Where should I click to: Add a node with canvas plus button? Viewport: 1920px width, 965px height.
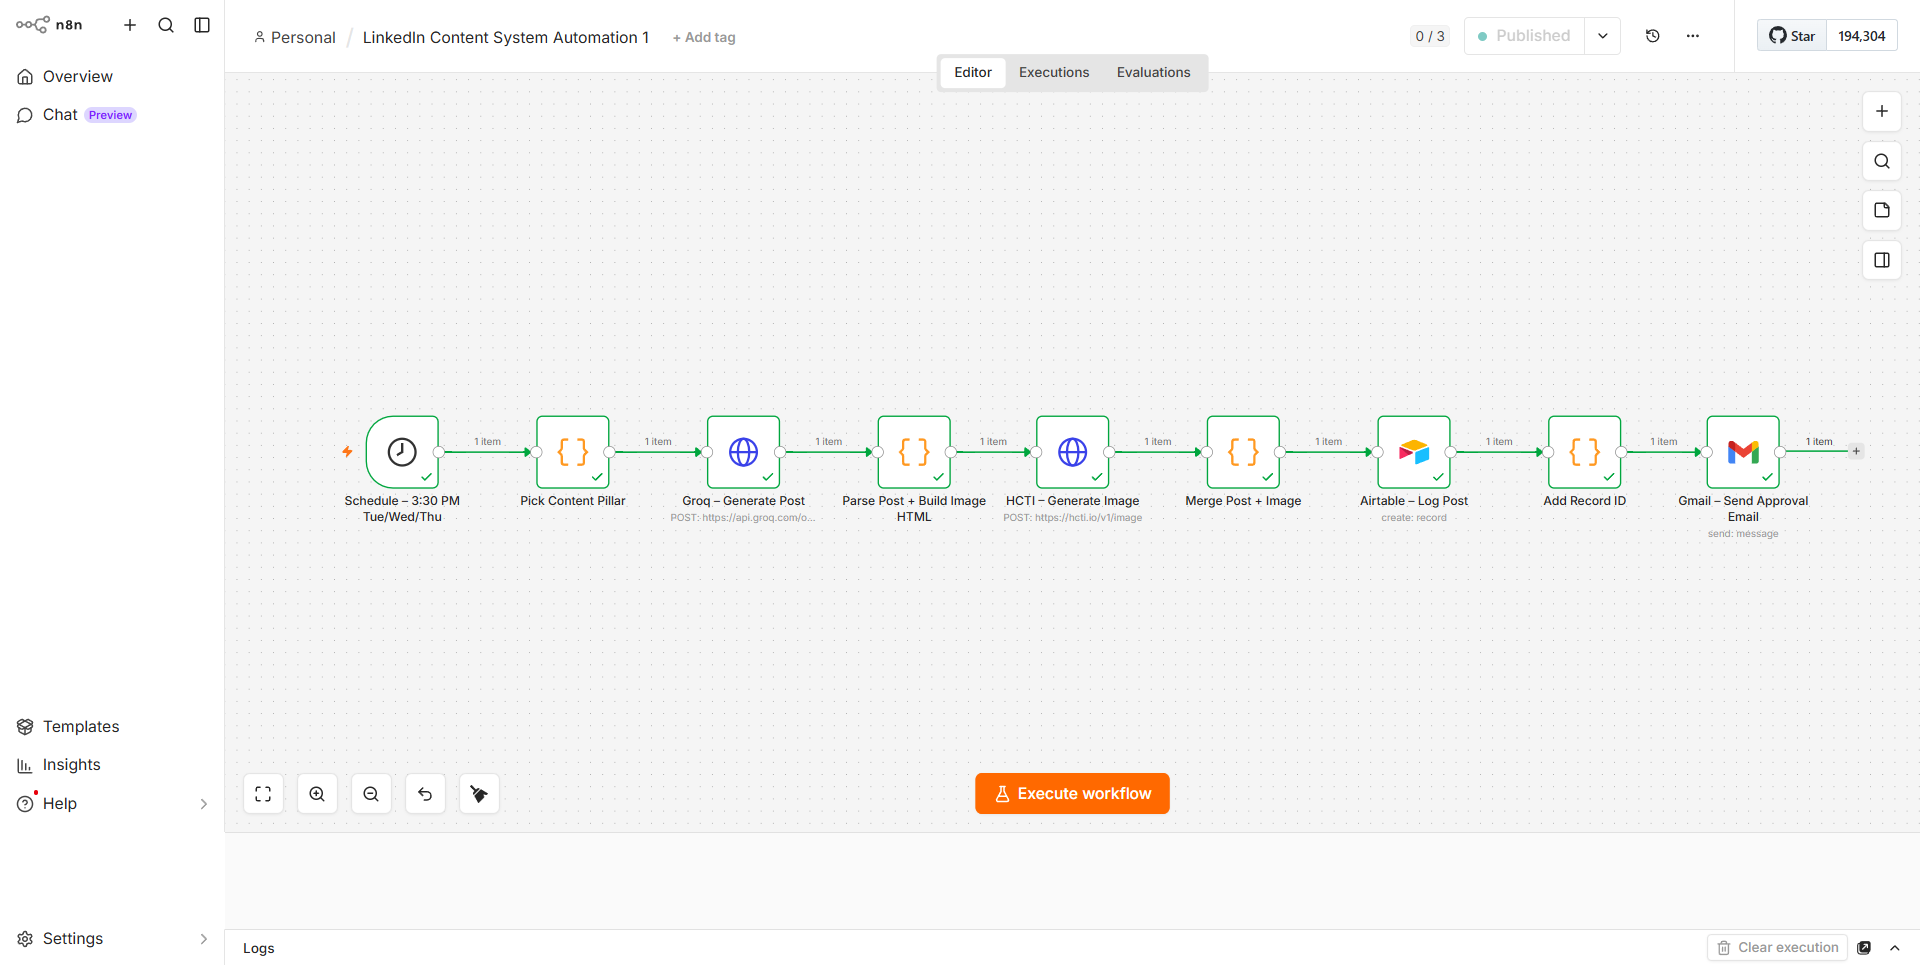[1882, 111]
